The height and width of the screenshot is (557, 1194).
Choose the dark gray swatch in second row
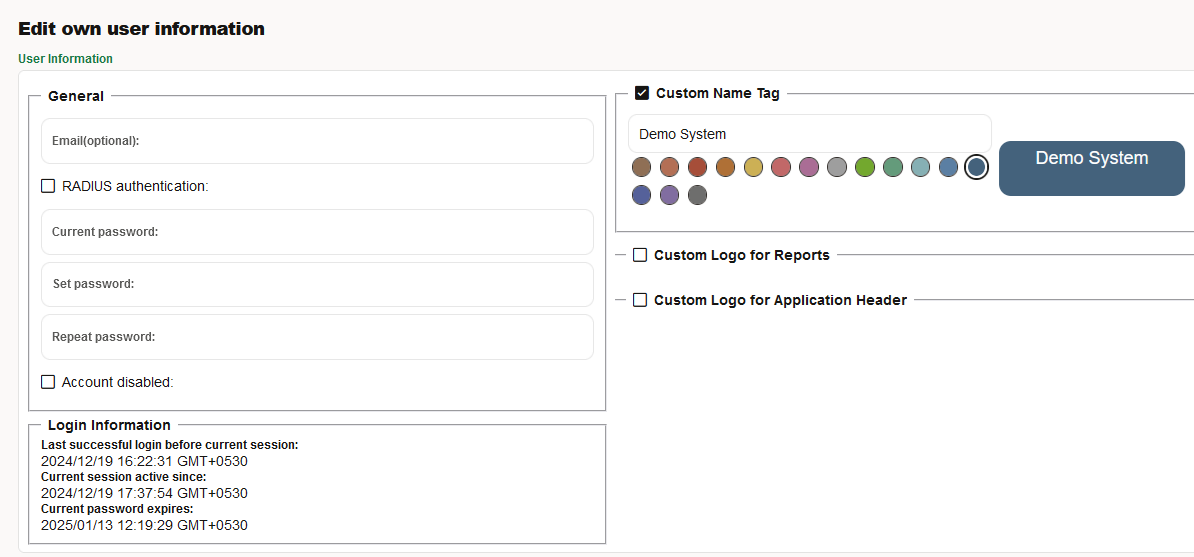tap(697, 195)
